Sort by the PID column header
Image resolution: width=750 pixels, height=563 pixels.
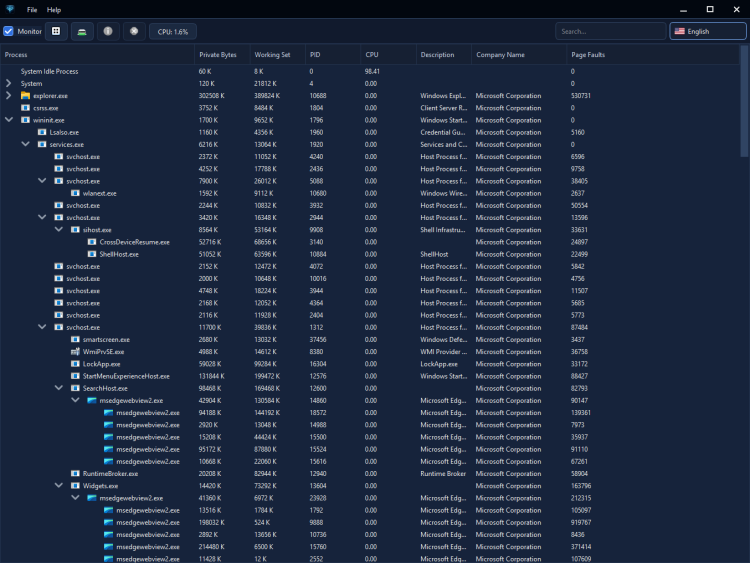(x=333, y=55)
